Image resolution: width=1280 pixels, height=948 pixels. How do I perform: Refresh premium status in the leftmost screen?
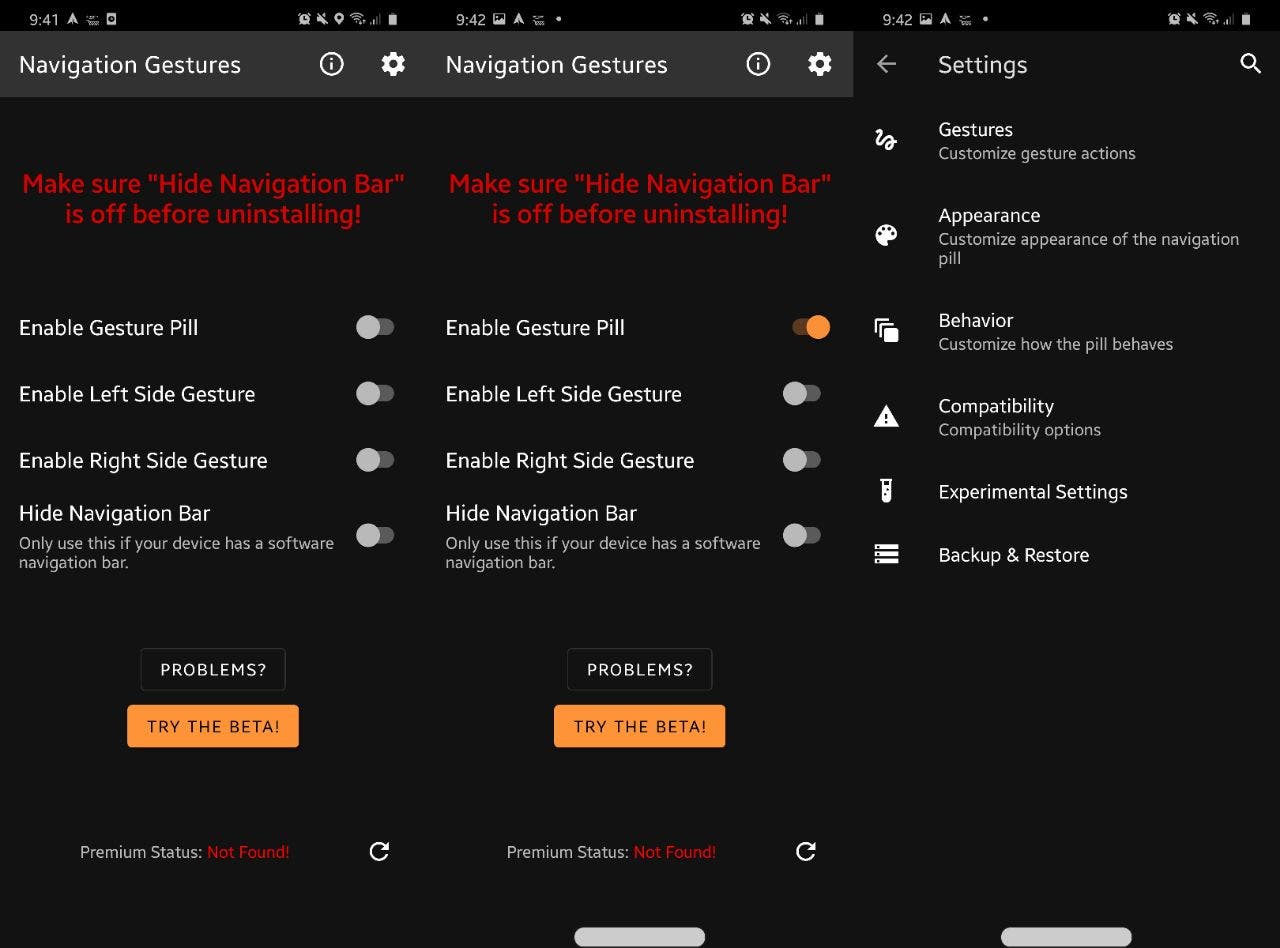coord(379,851)
